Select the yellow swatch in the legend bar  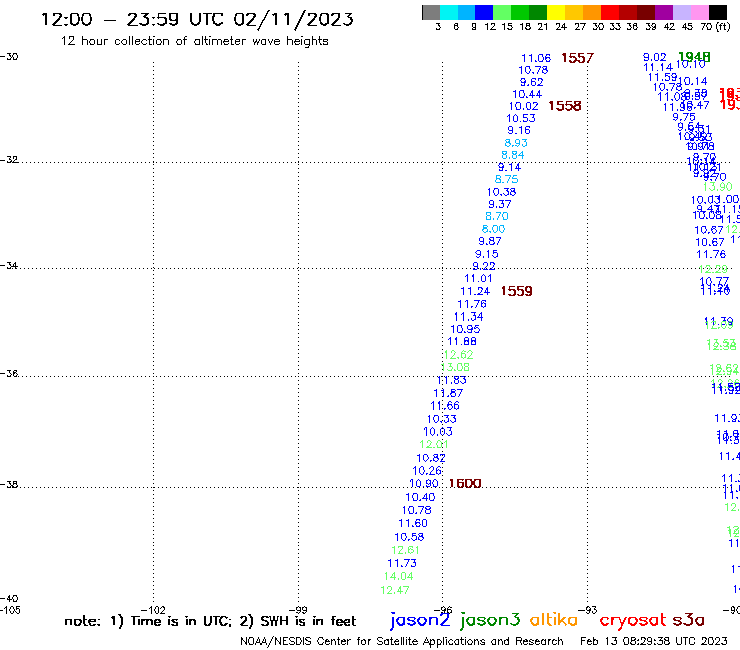[x=556, y=13]
